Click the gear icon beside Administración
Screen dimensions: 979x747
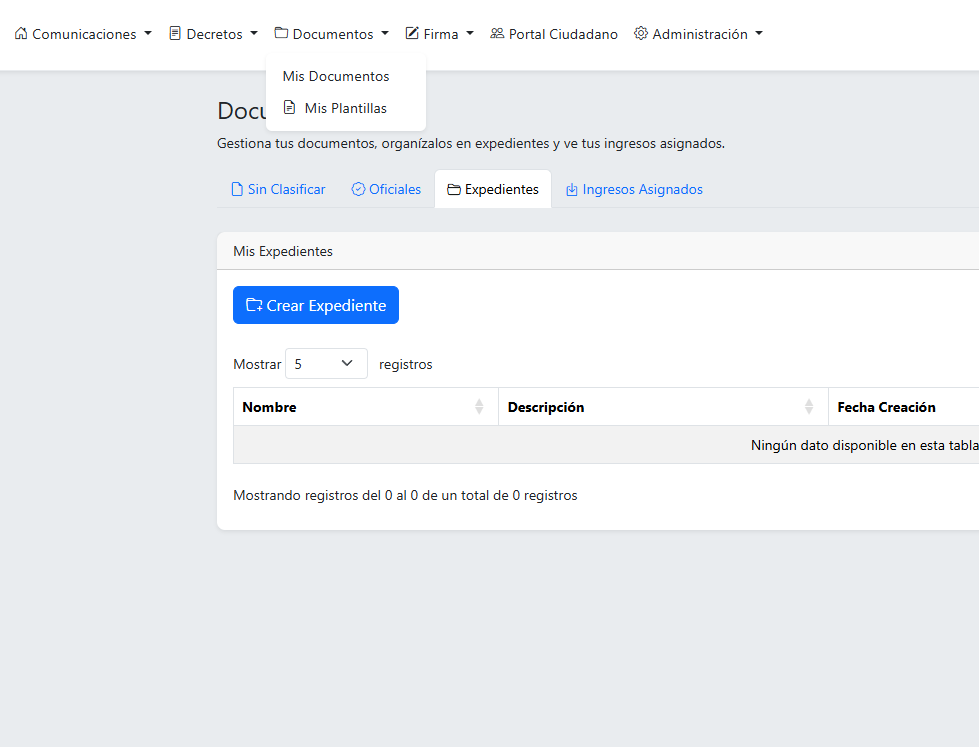(x=641, y=34)
